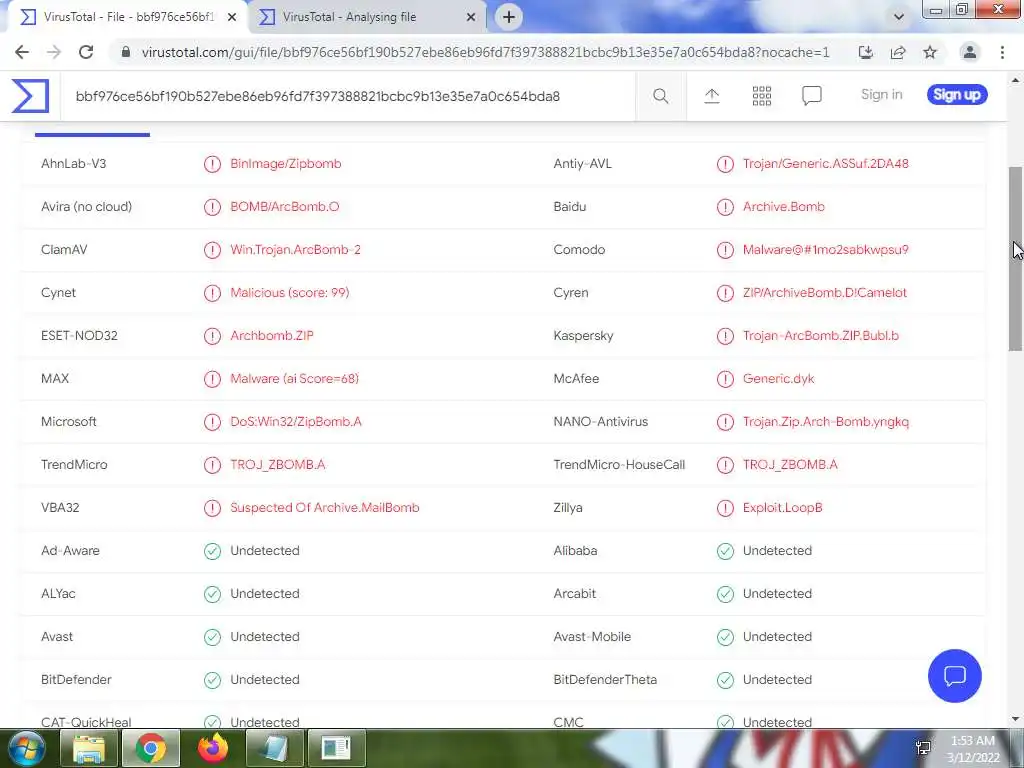Click the Ad-Aware undetected checkmark icon
Image resolution: width=1024 pixels, height=768 pixels.
pos(212,551)
